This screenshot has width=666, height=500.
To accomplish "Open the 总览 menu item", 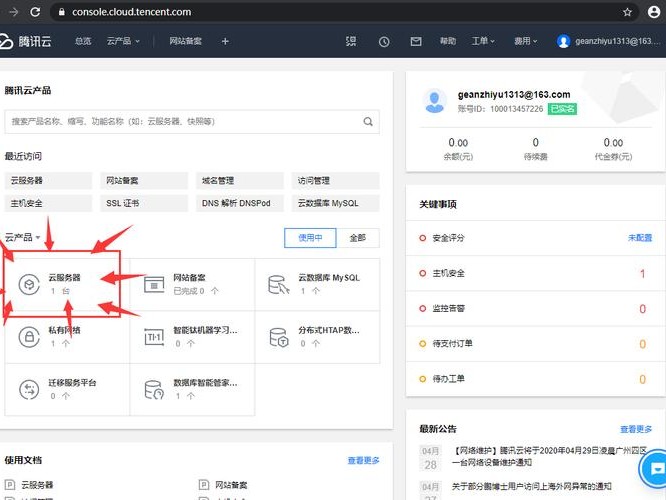I will click(x=83, y=41).
